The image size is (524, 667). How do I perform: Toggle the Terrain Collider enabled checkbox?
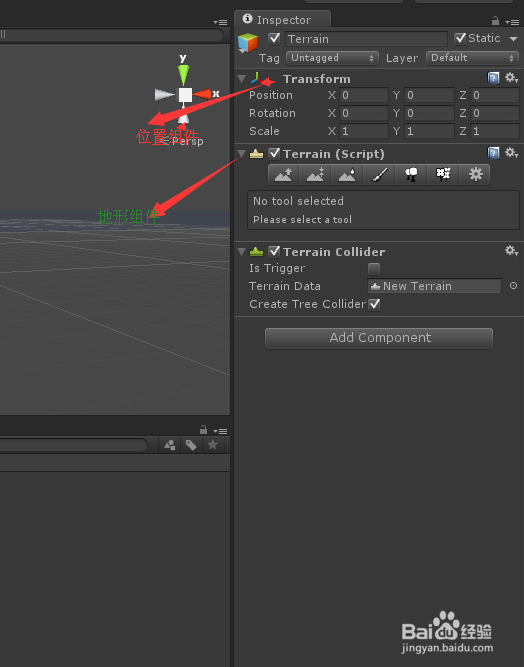point(274,251)
